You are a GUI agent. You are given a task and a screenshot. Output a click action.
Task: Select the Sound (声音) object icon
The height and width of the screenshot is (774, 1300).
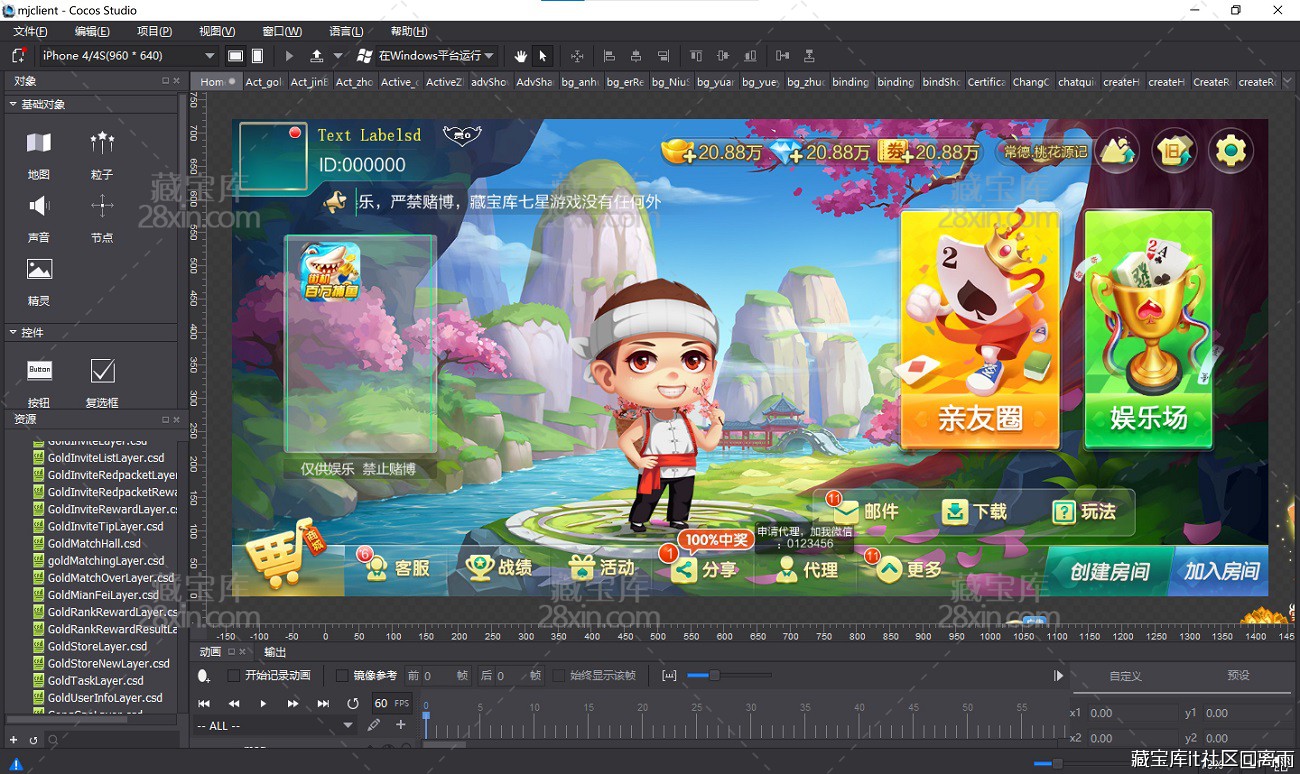click(39, 207)
